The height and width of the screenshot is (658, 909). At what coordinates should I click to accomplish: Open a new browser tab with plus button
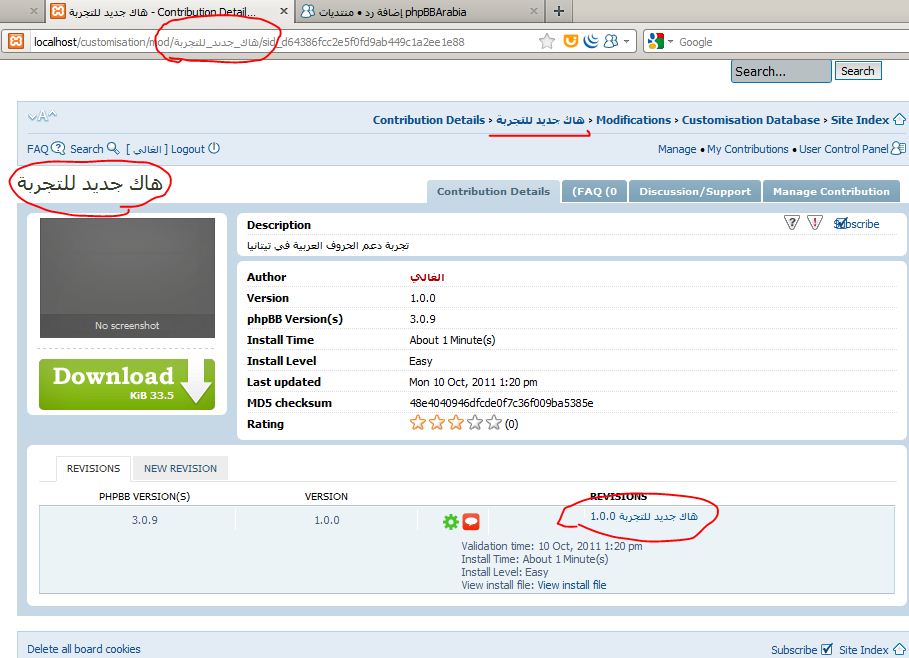[x=558, y=11]
